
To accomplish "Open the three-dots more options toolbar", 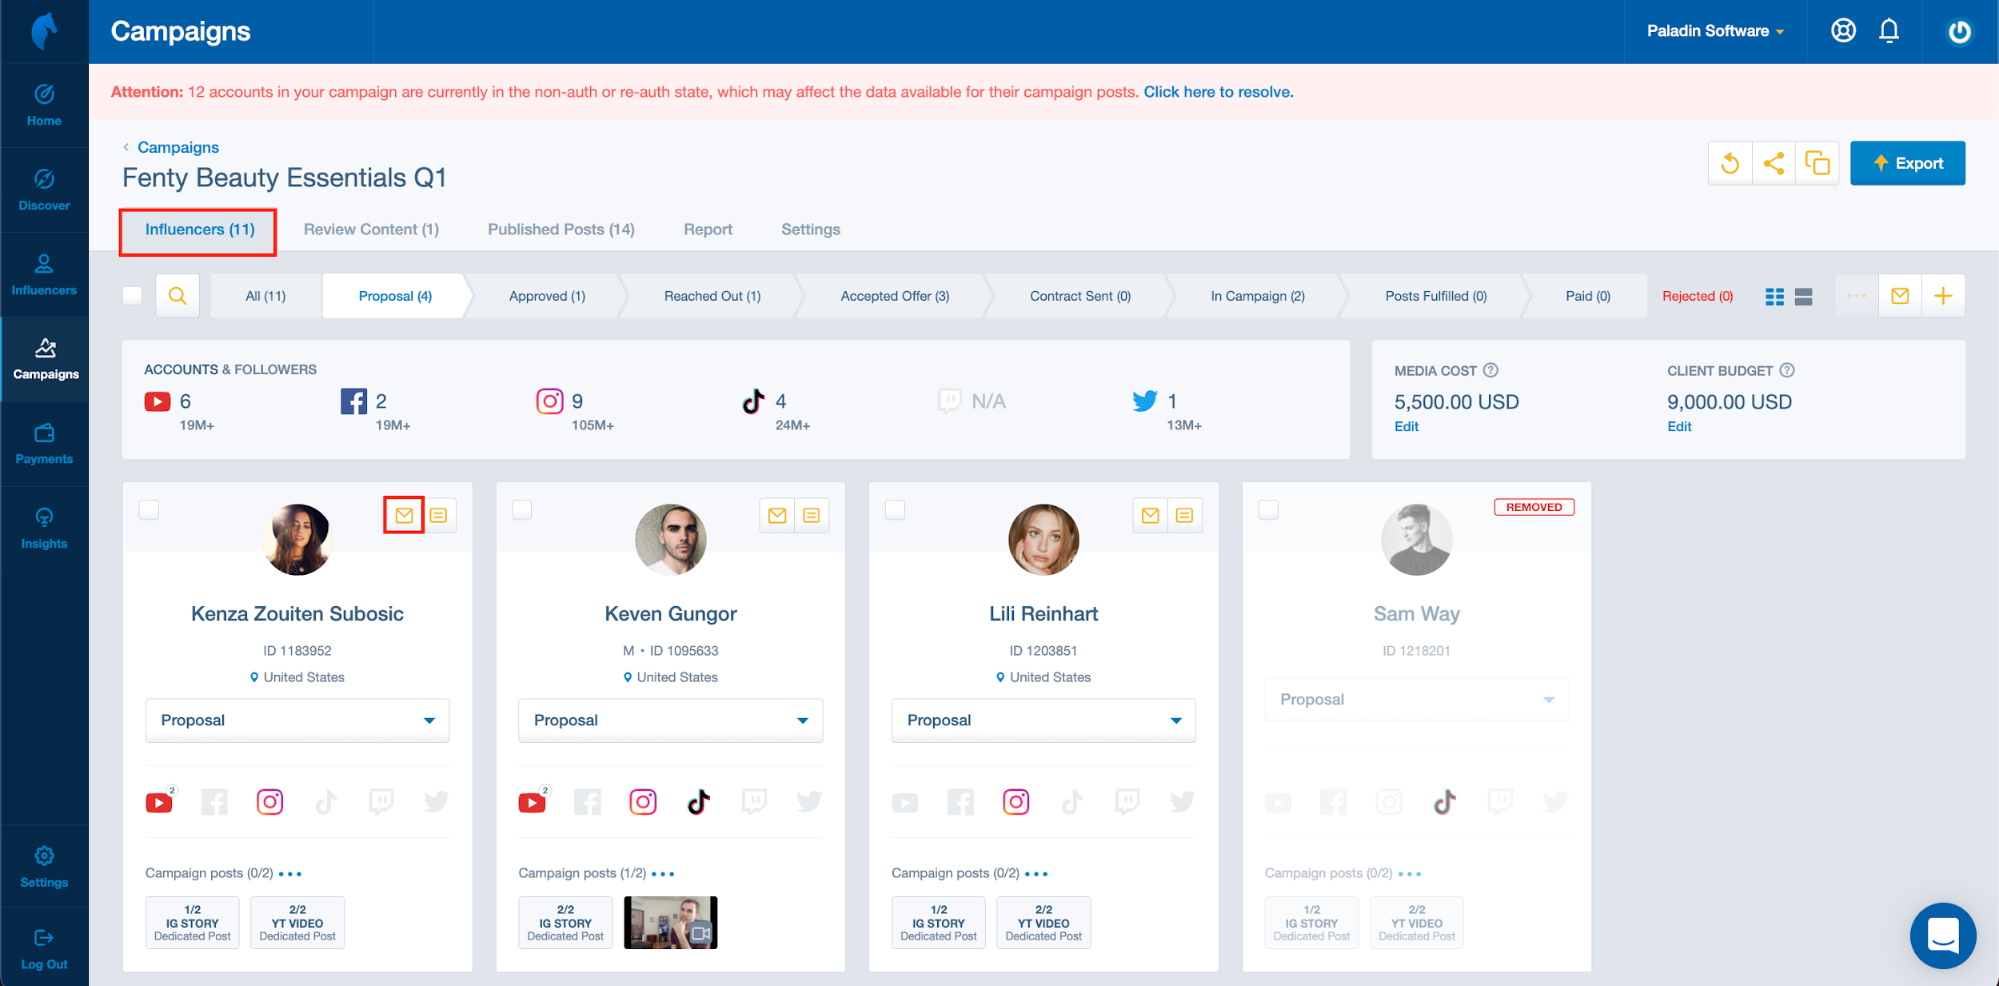I will [x=1857, y=296].
